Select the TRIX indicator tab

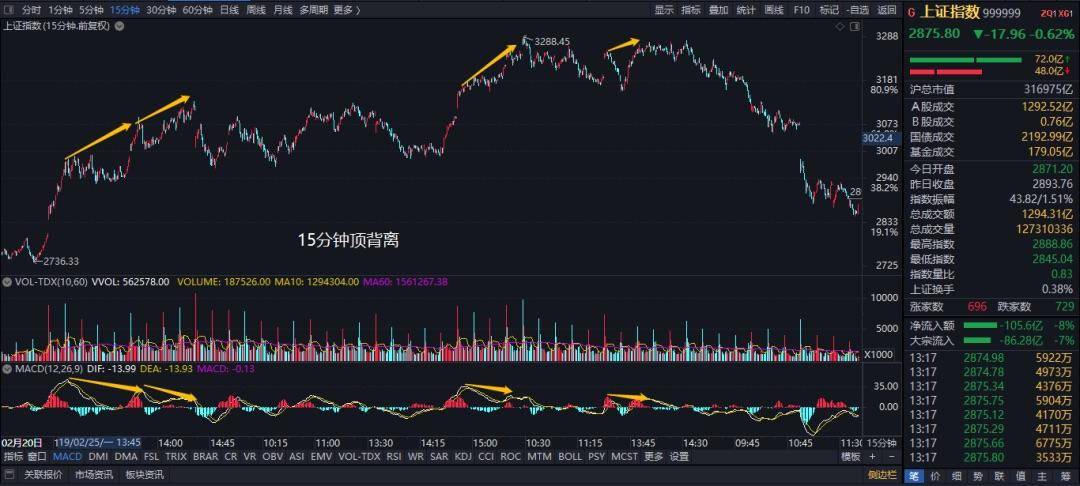[x=176, y=456]
